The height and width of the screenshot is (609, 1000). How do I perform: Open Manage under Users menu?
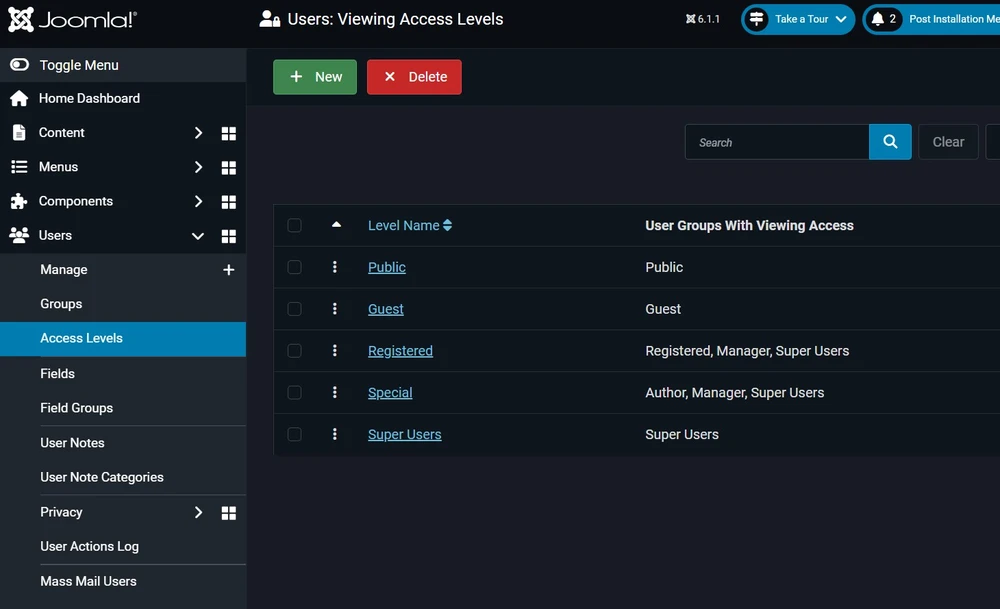click(x=64, y=269)
